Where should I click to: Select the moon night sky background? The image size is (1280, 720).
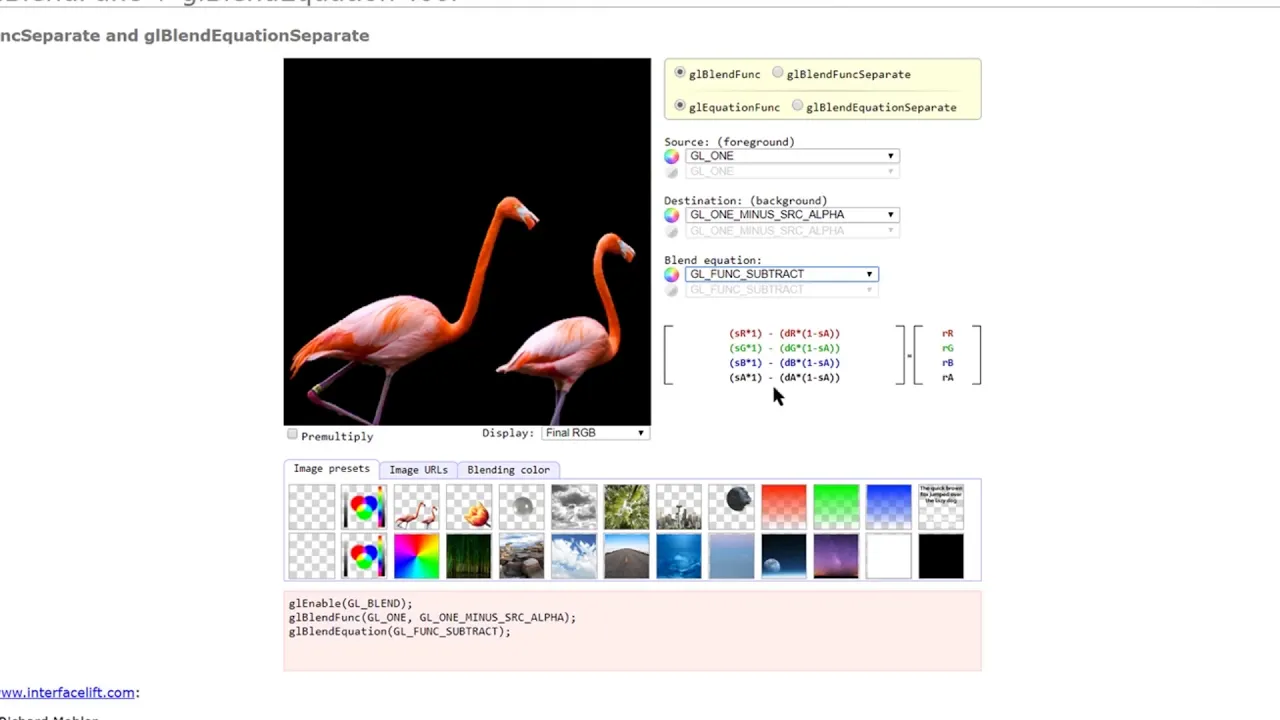pyautogui.click(x=784, y=557)
